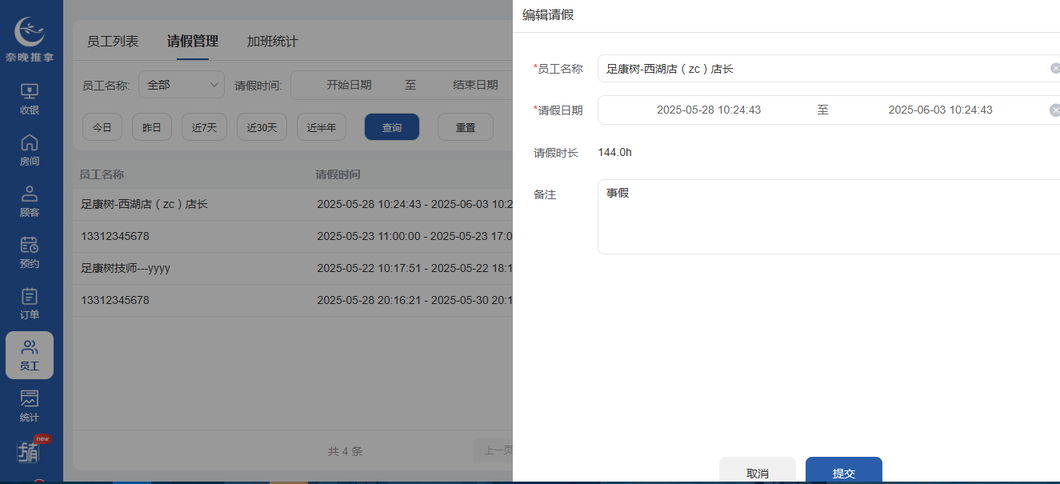Click the 取消 cancel button

click(757, 471)
